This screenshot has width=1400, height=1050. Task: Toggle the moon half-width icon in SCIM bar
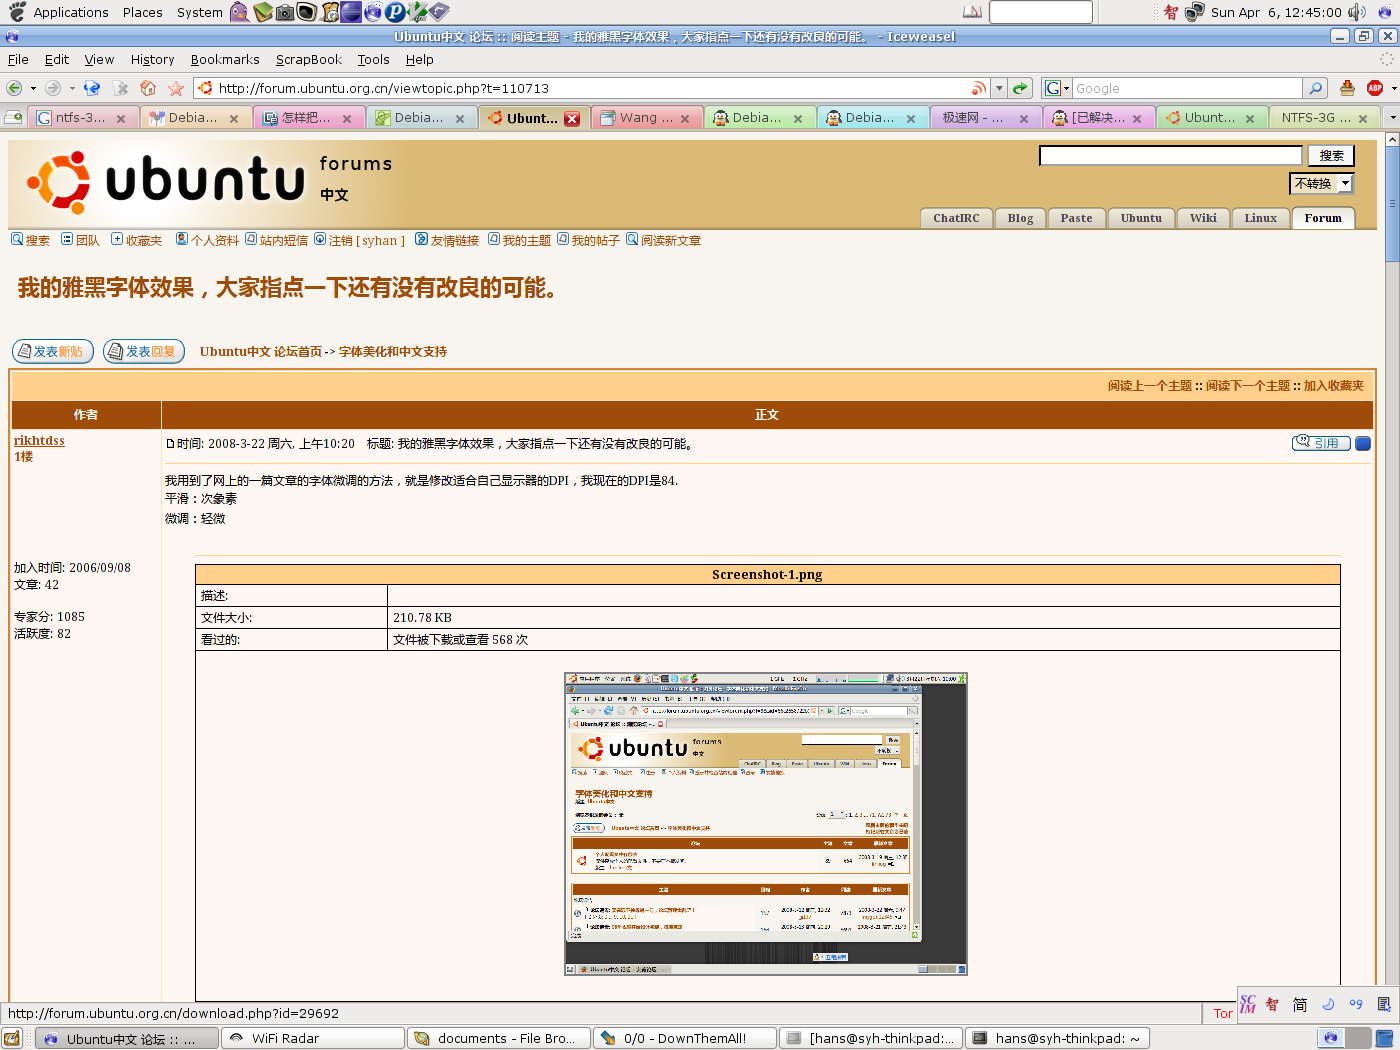point(1328,1004)
